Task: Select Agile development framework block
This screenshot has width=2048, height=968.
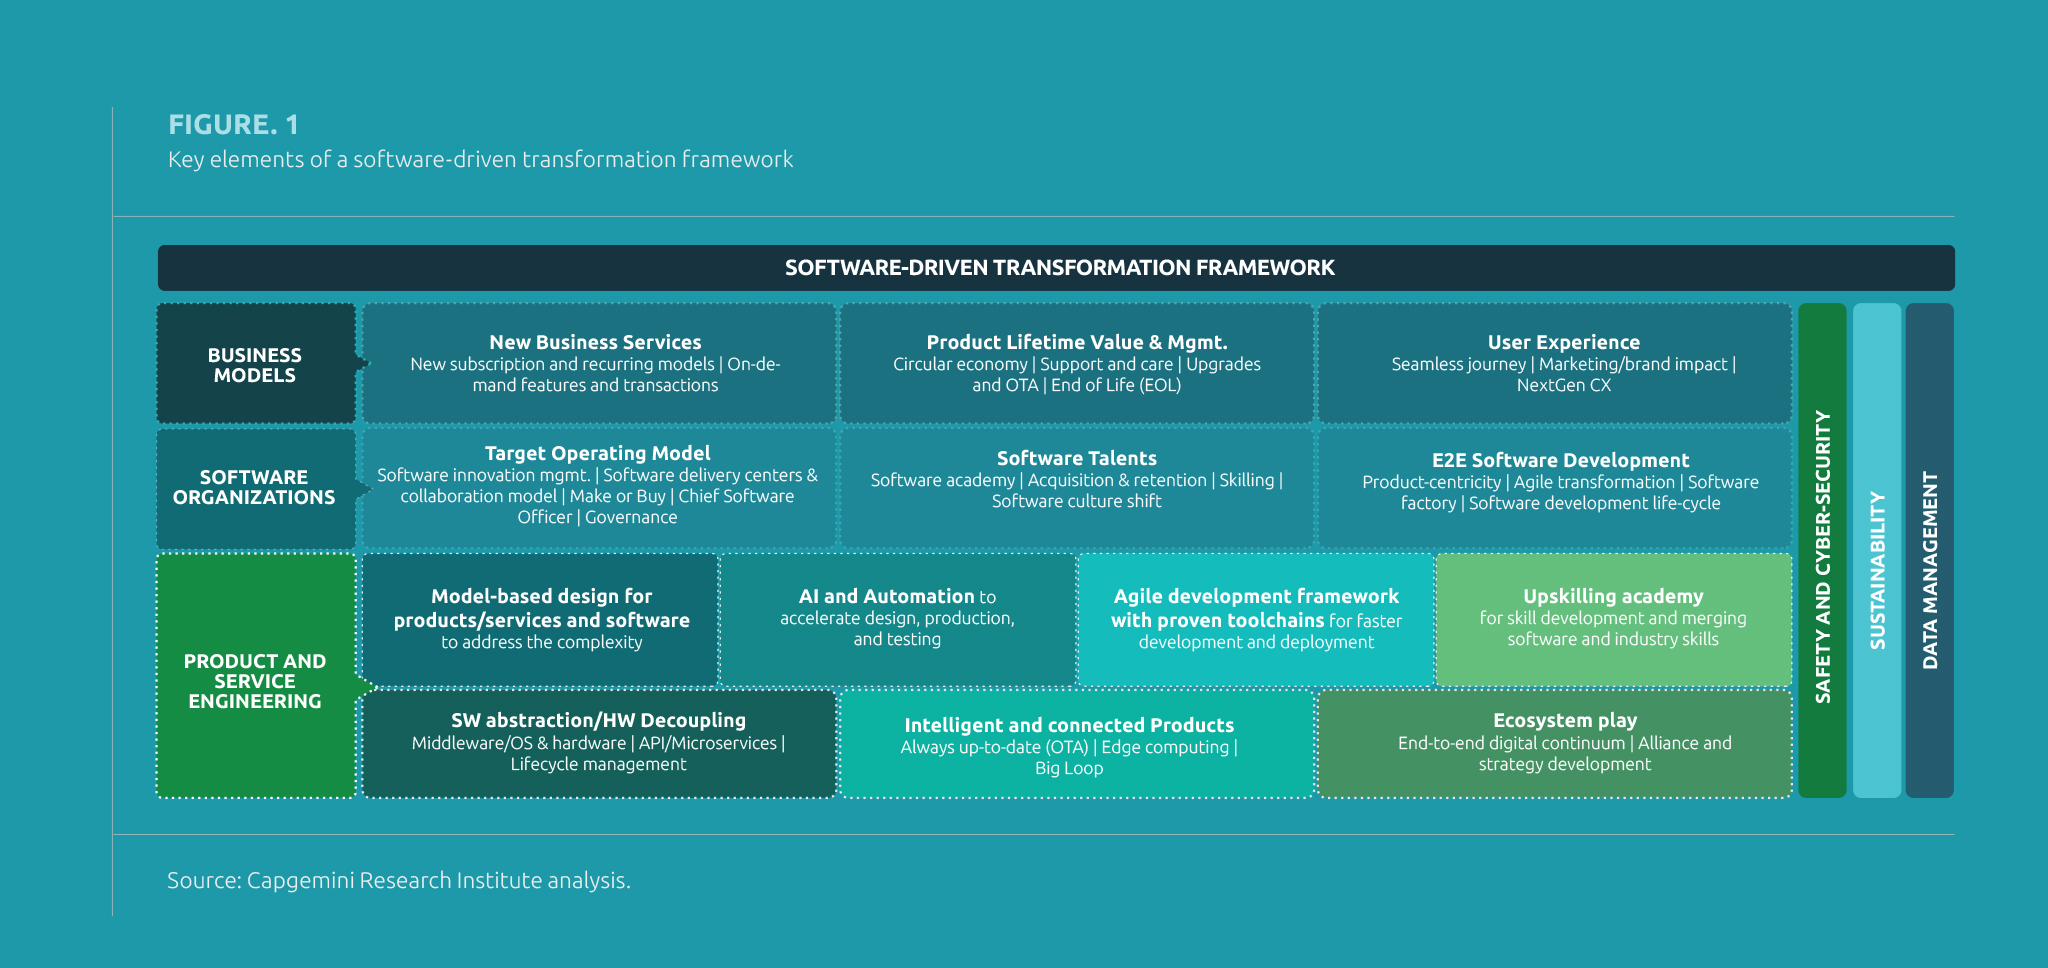Action: pos(1256,618)
